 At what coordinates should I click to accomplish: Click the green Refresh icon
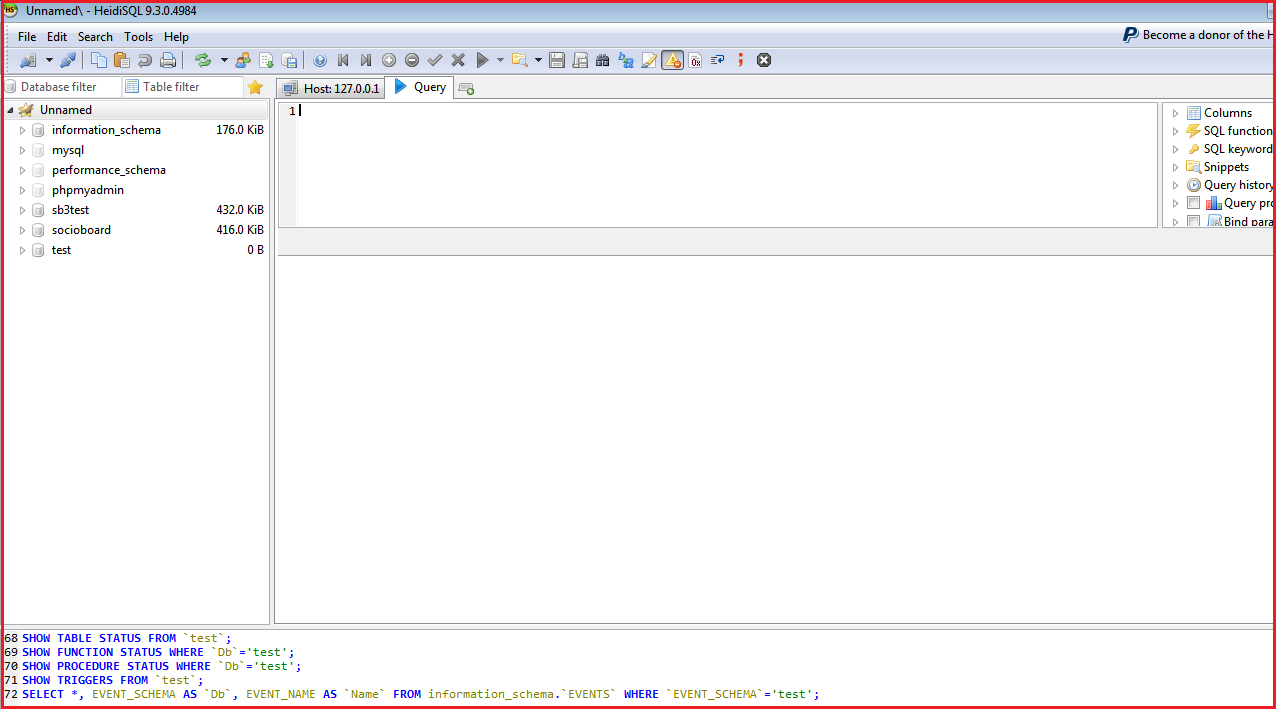(x=203, y=60)
